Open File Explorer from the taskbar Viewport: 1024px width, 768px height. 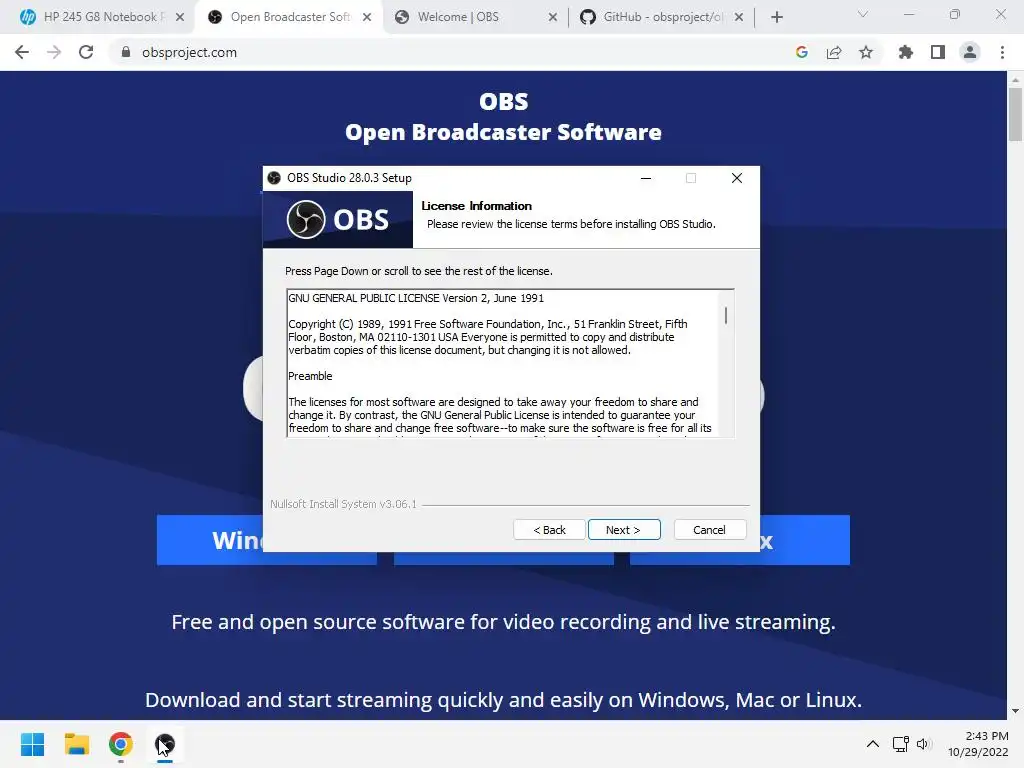[76, 744]
